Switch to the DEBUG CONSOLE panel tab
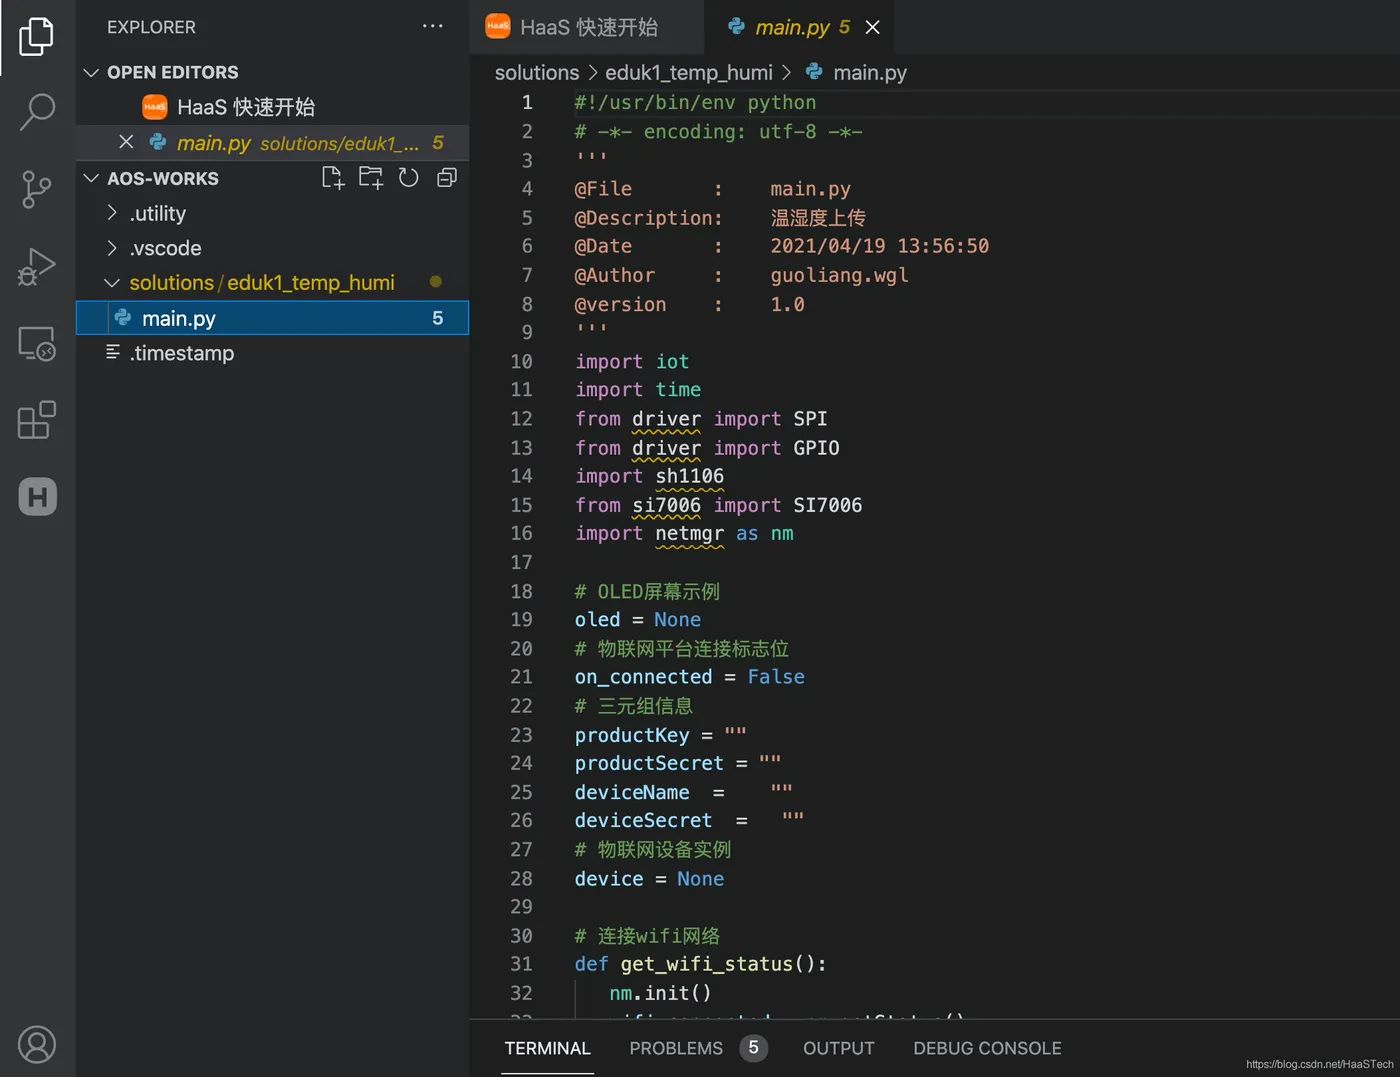The image size is (1400, 1077). click(x=987, y=1048)
